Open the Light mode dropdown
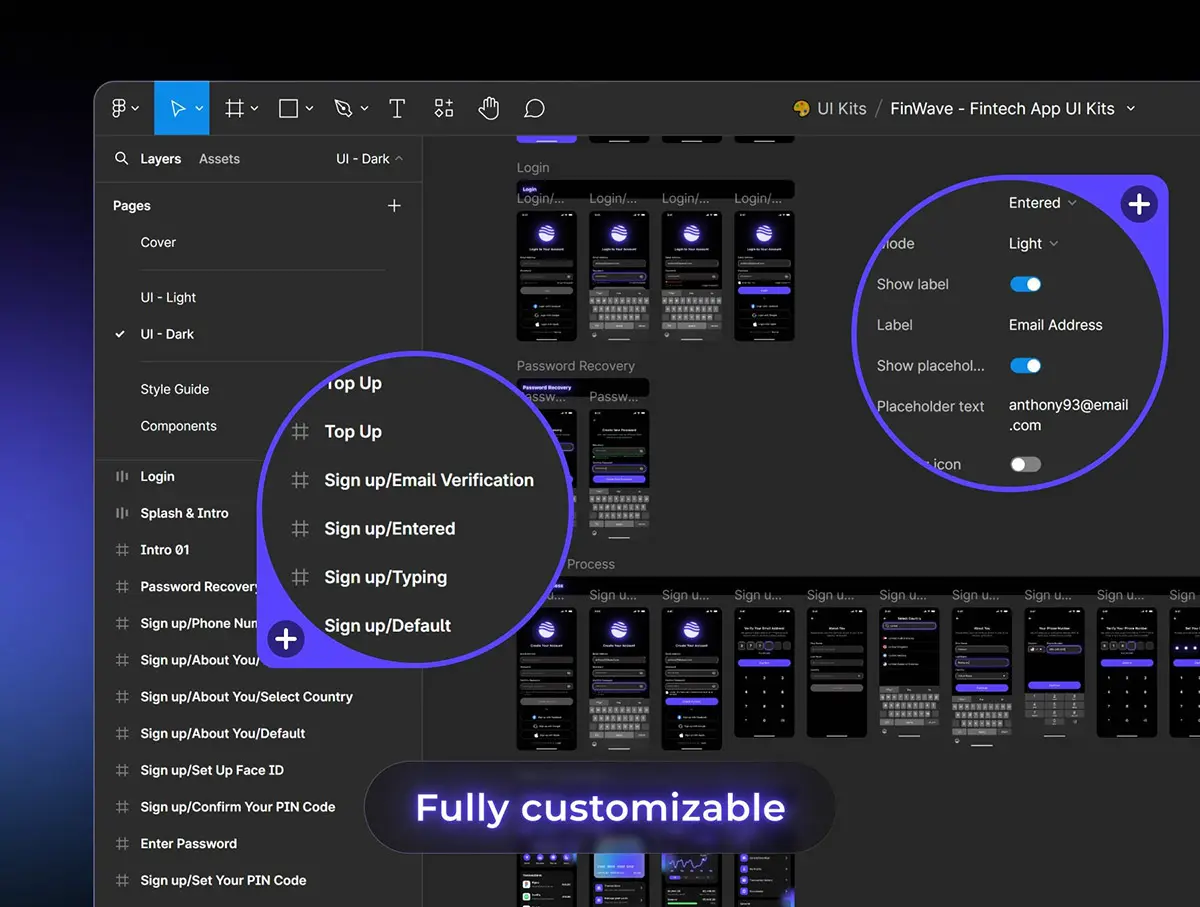Image resolution: width=1200 pixels, height=907 pixels. (1033, 244)
